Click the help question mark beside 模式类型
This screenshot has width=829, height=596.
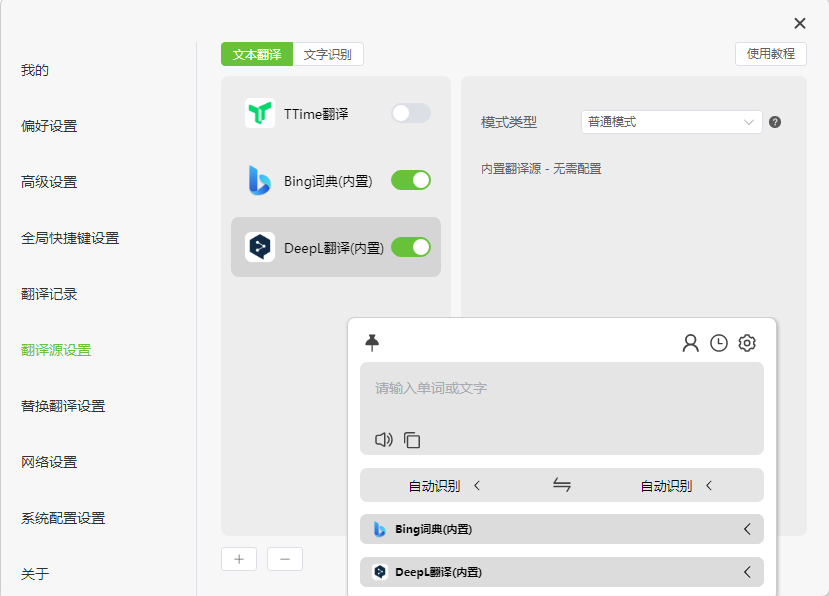coord(774,121)
